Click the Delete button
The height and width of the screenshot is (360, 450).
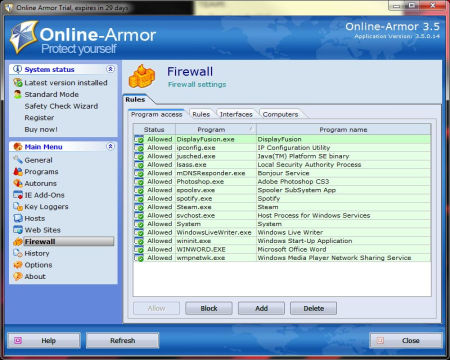(x=313, y=308)
